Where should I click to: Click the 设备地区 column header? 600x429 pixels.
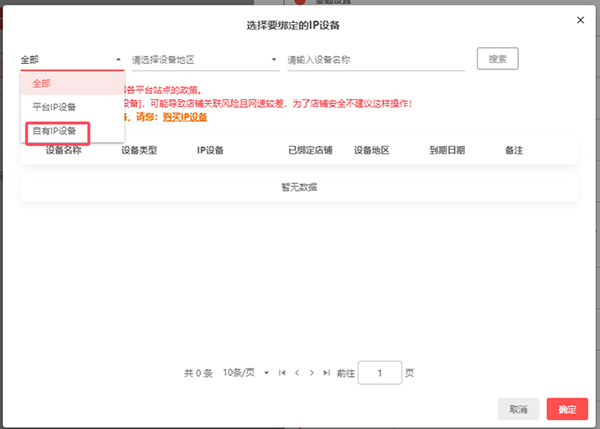[371, 150]
